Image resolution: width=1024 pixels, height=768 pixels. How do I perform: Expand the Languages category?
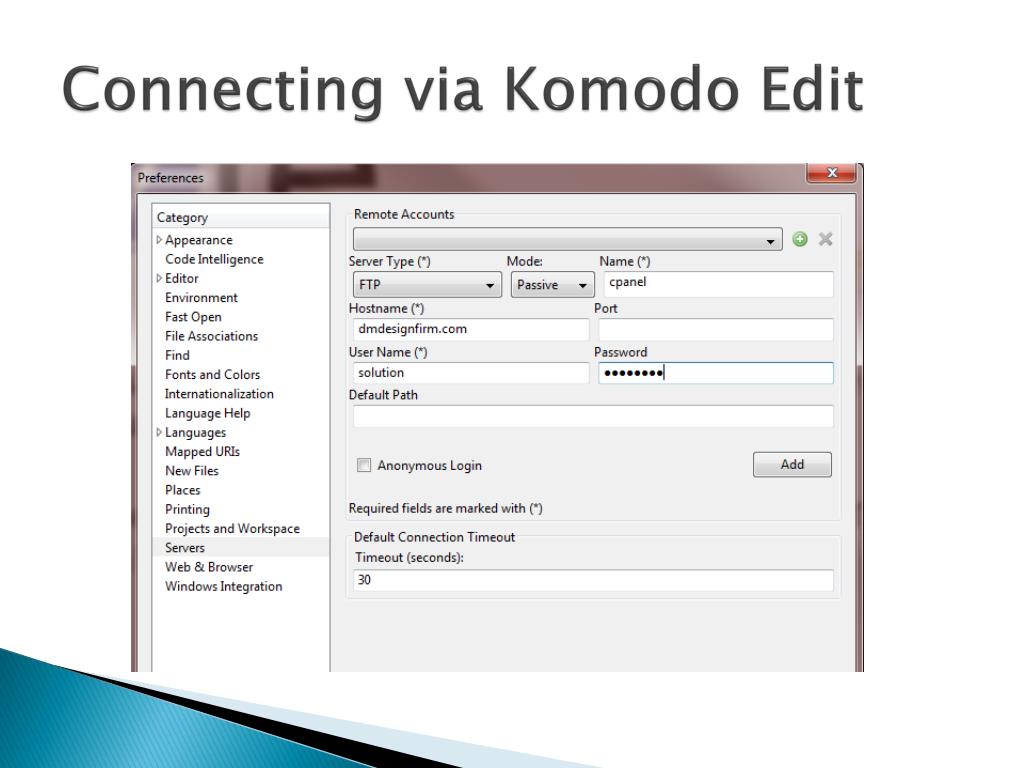(159, 432)
